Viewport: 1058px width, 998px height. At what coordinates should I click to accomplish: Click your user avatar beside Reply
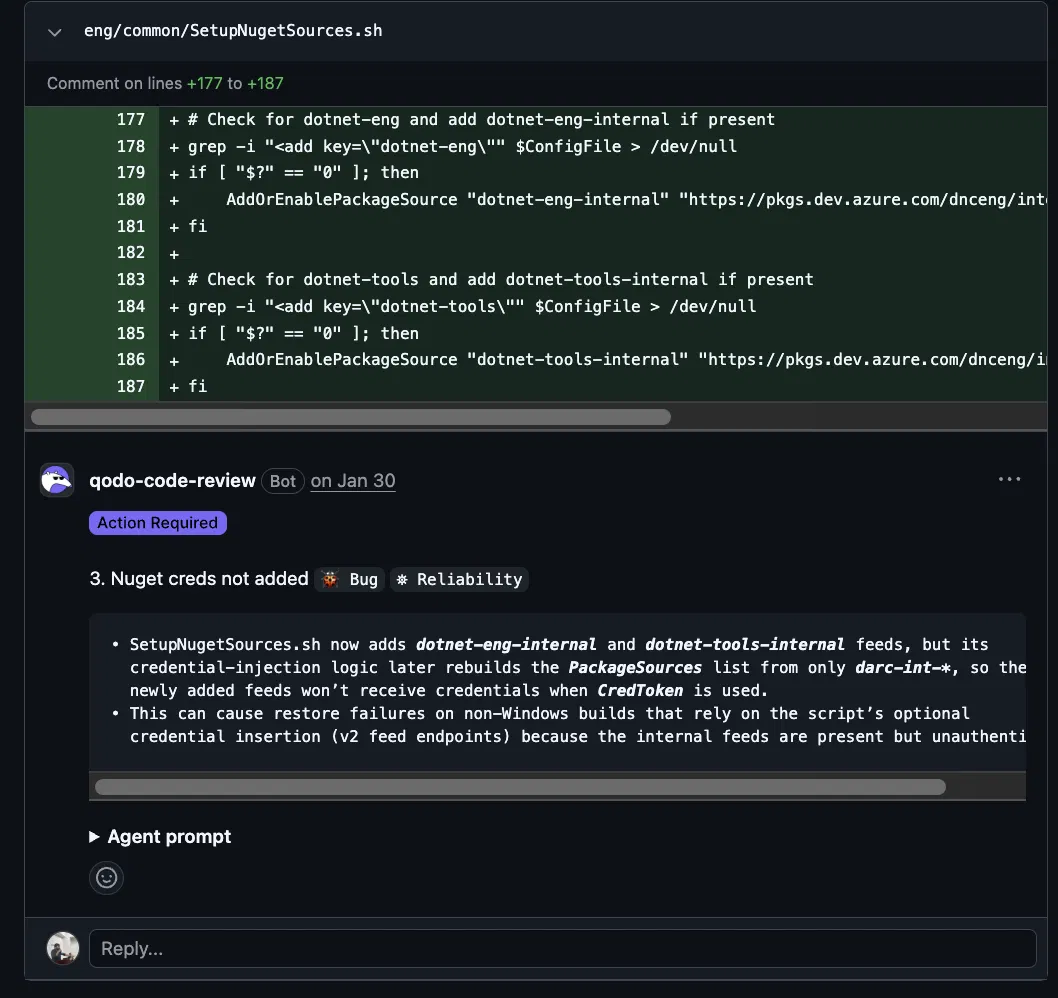coord(63,948)
